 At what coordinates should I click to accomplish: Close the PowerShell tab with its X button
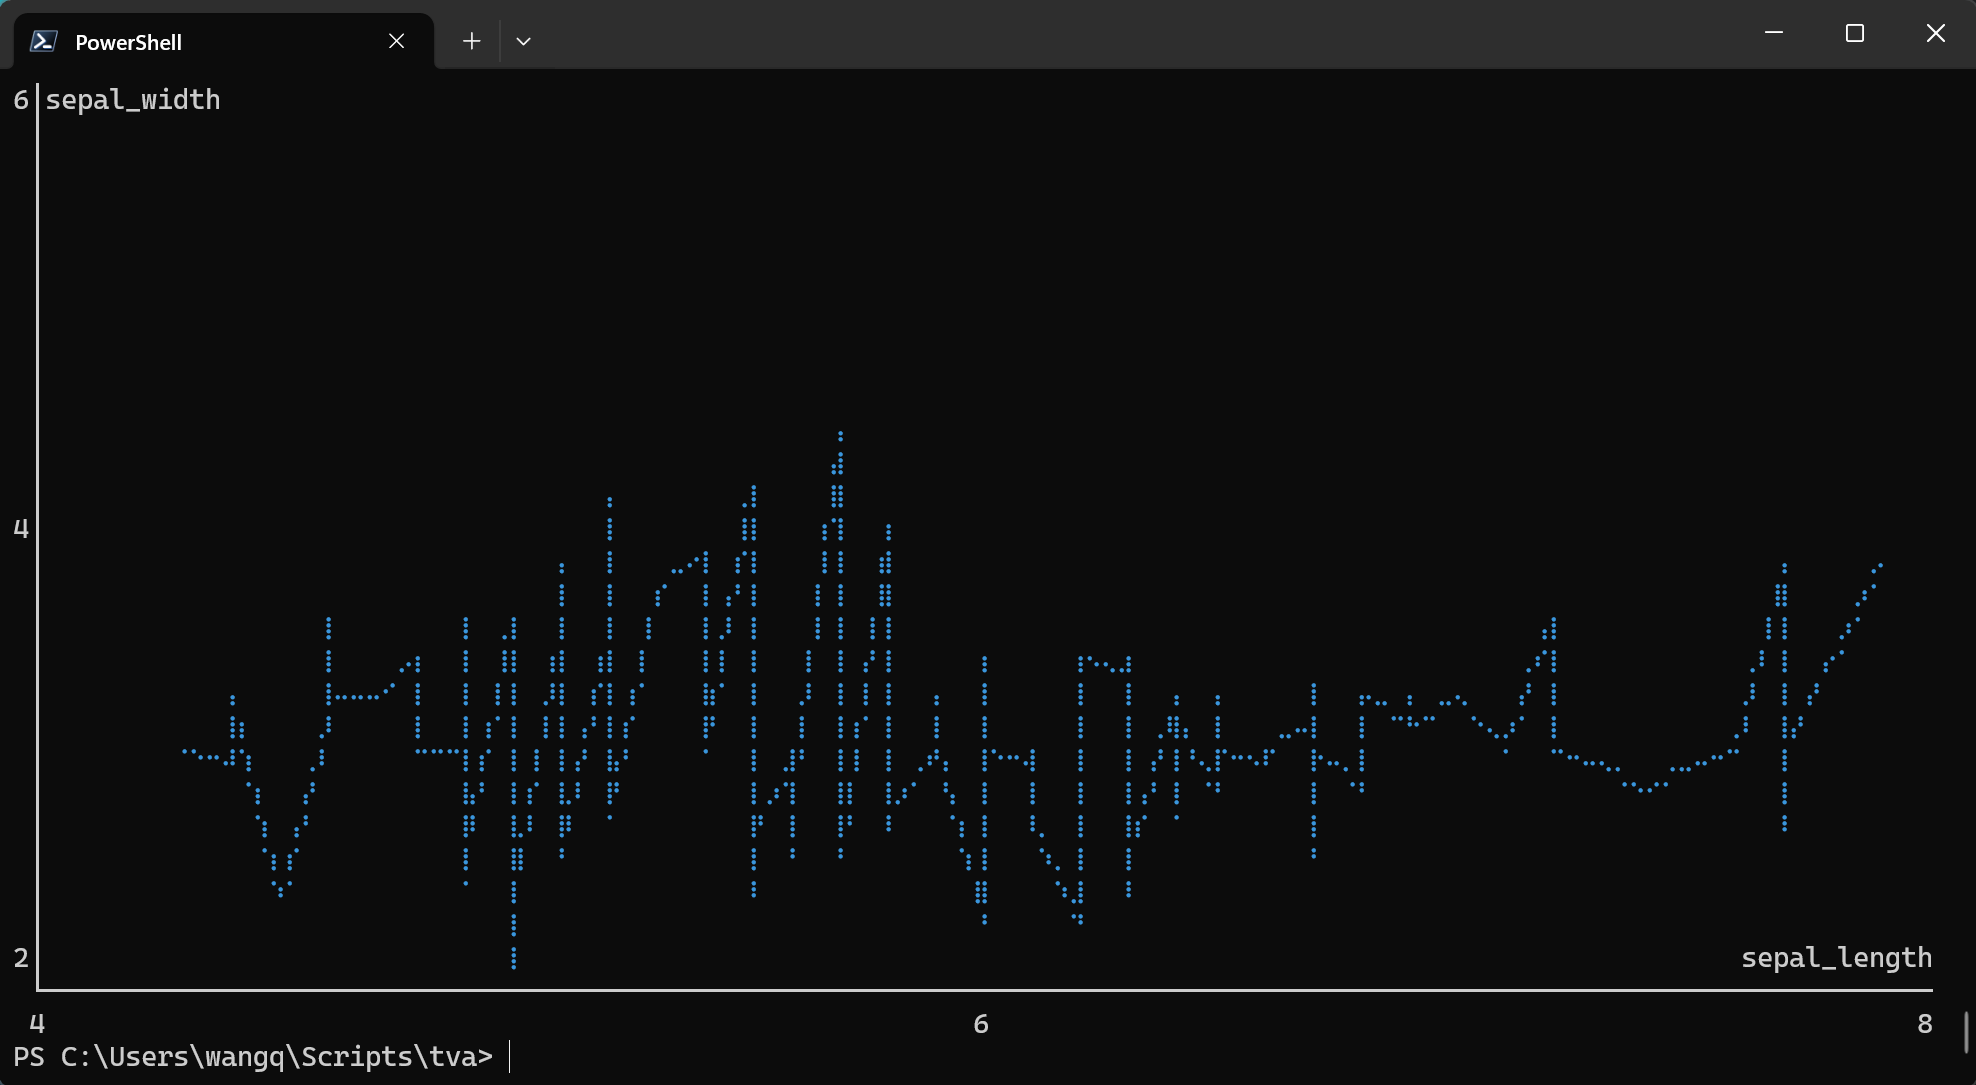click(x=396, y=41)
